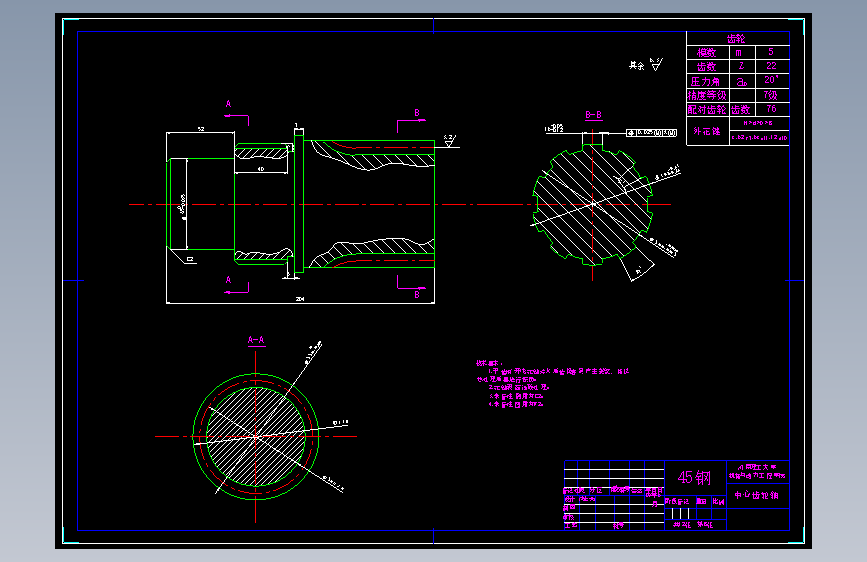This screenshot has width=867, height=562.
Task: Select the '其余' surface finish note
Action: [x=636, y=66]
